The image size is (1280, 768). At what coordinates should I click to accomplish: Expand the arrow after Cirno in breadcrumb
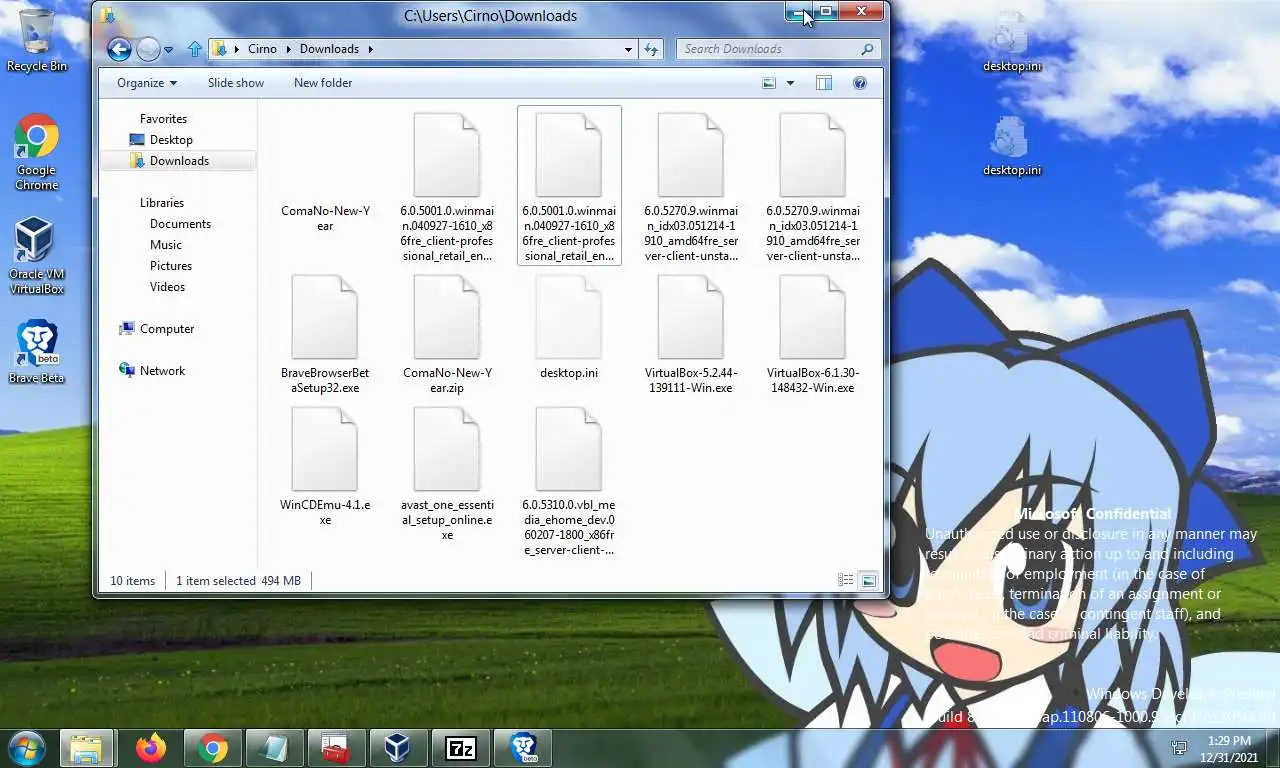(x=290, y=49)
